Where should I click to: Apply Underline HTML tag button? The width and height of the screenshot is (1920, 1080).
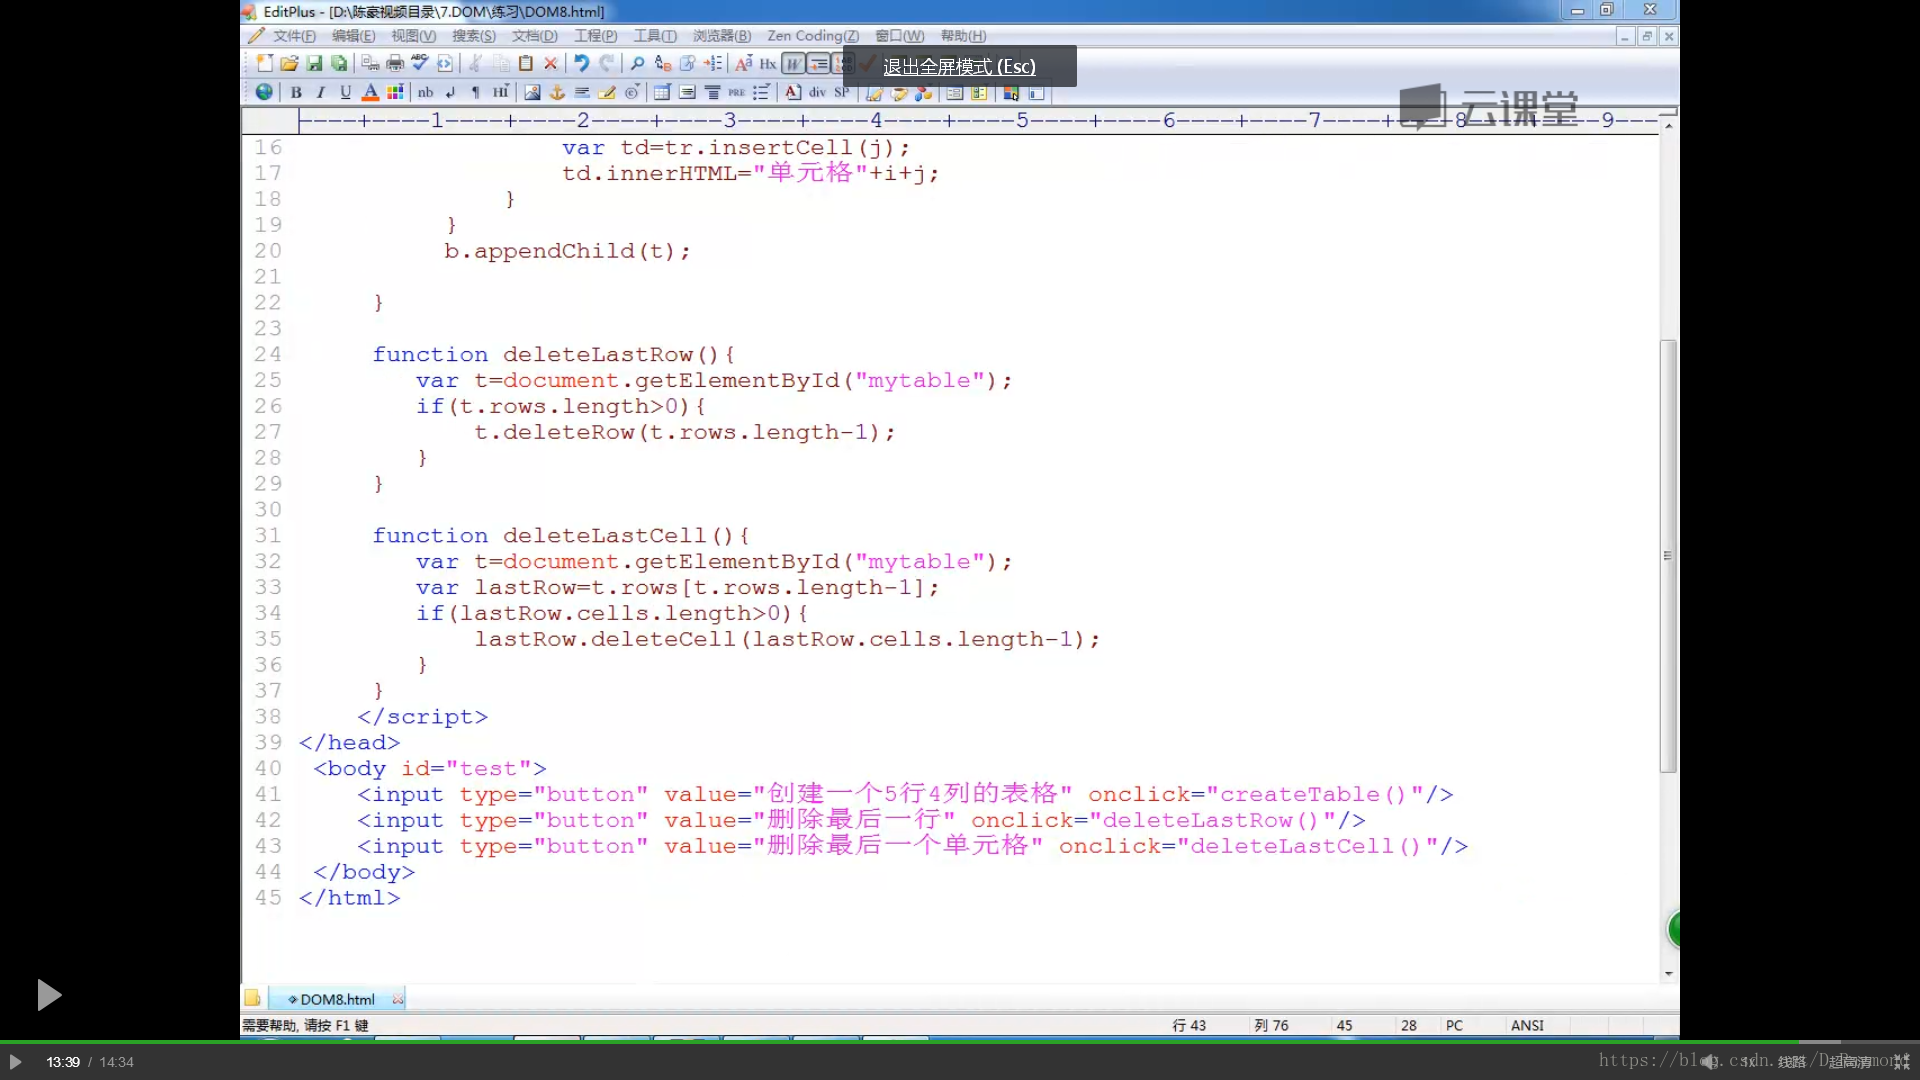click(345, 92)
